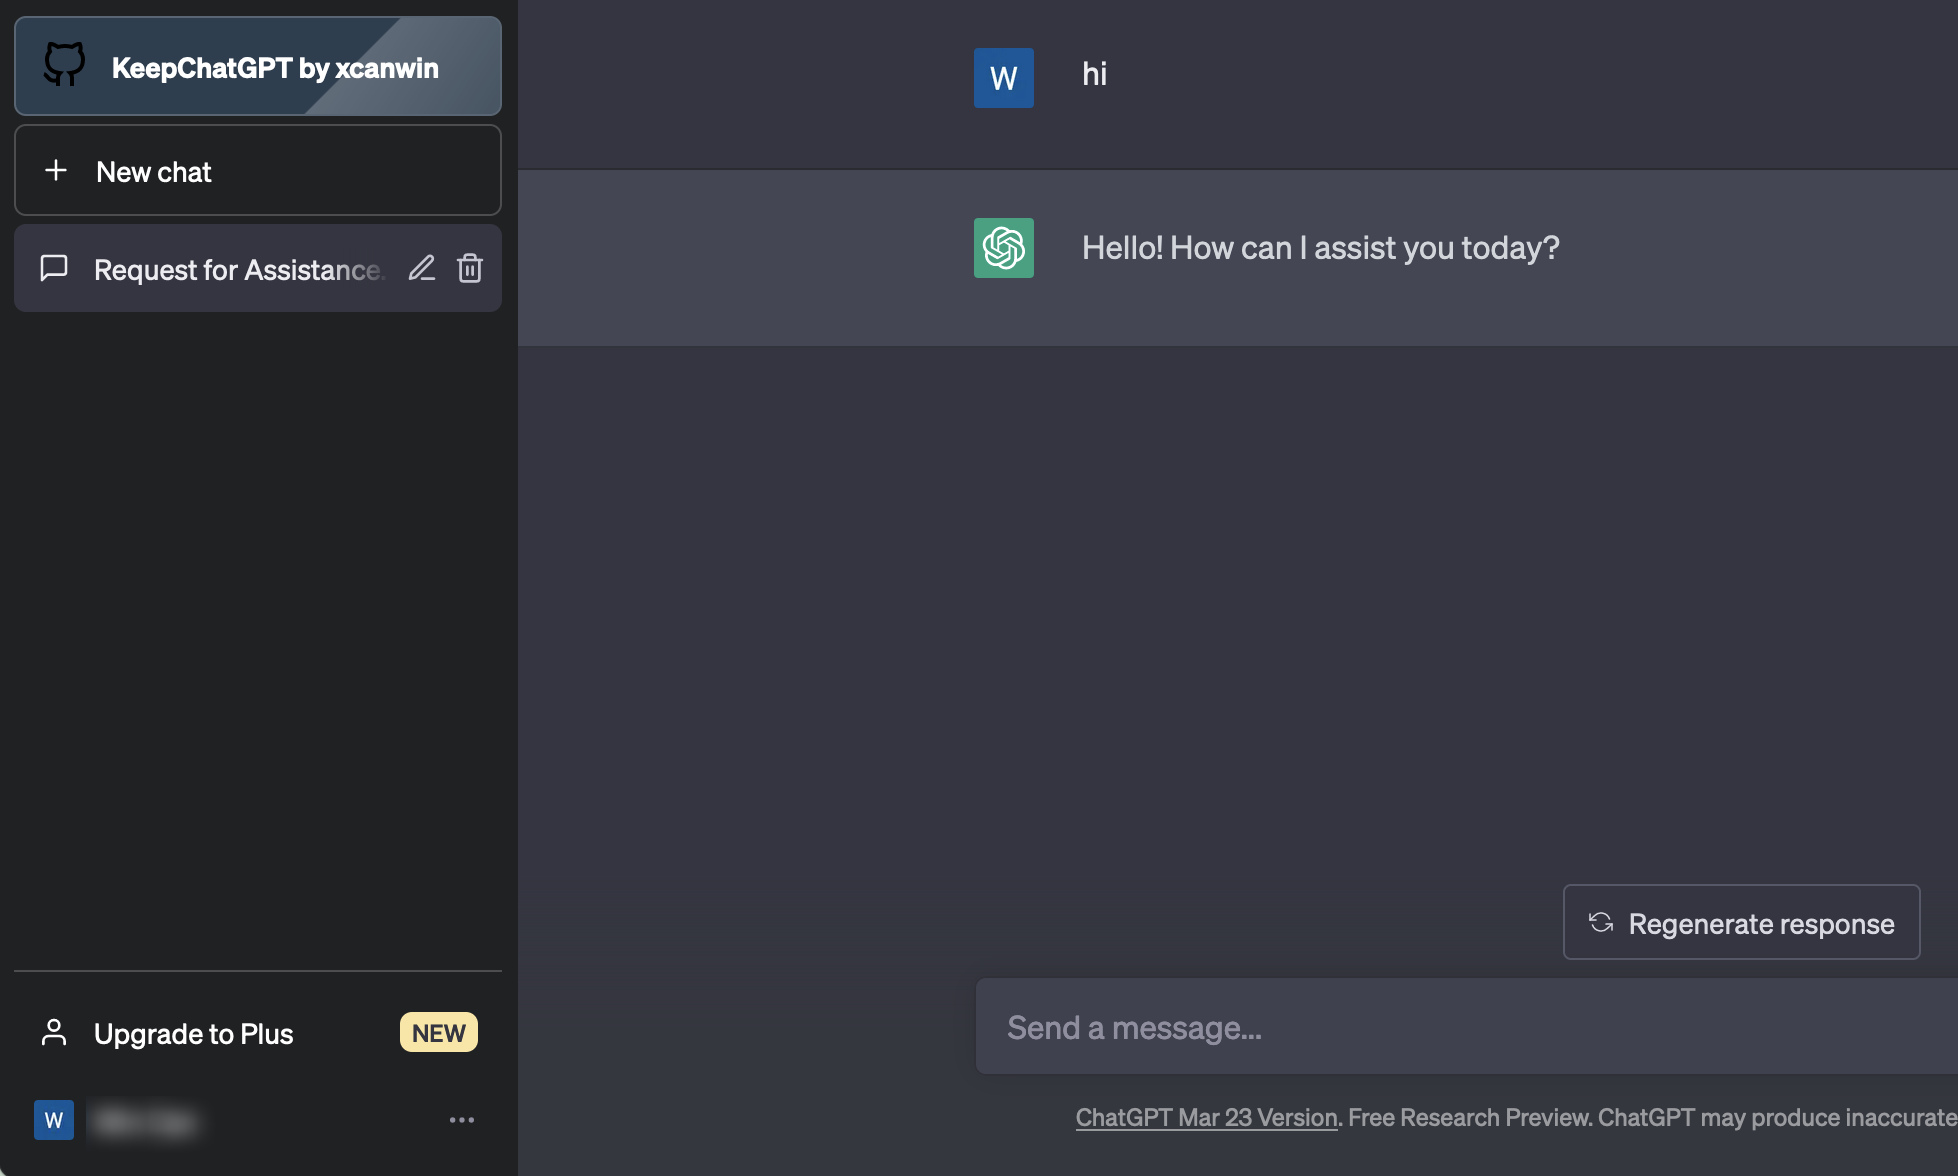The width and height of the screenshot is (1958, 1176).
Task: Click the yellow NEW badge
Action: (438, 1033)
